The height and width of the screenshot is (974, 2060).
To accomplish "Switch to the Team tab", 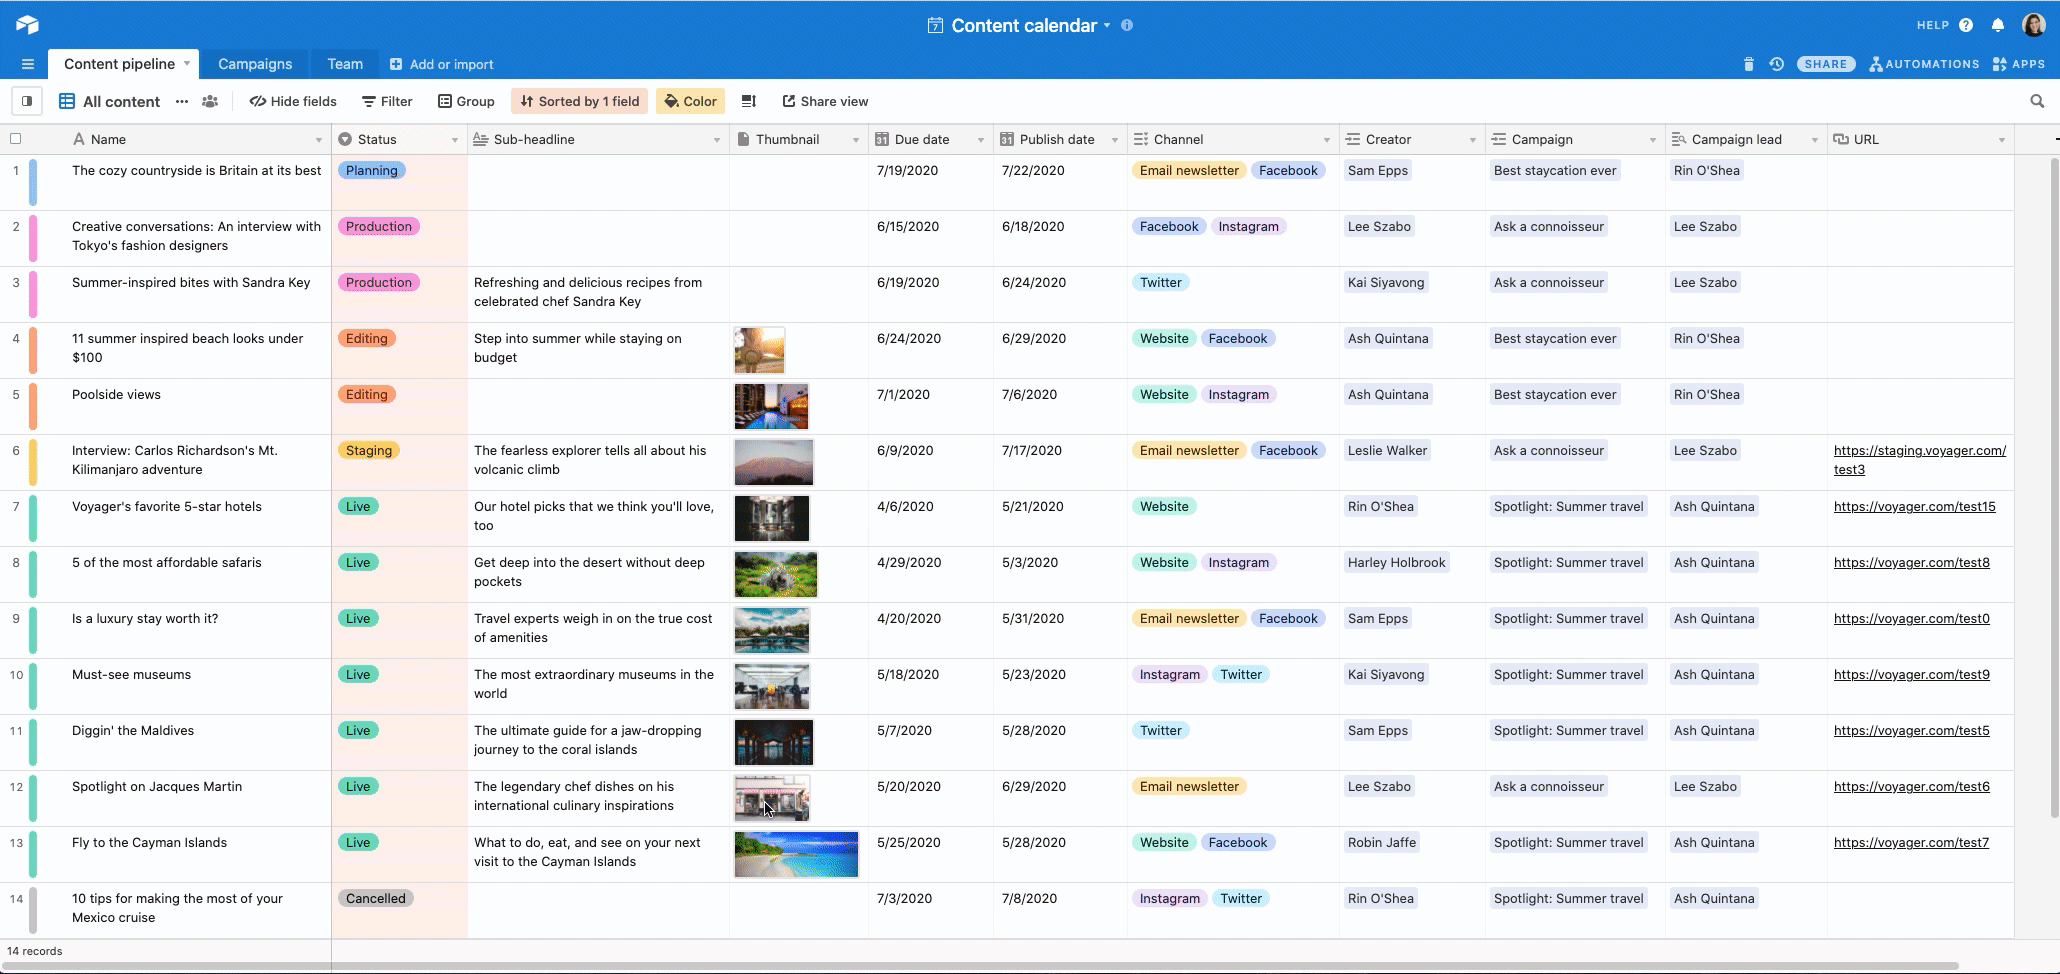I will 345,64.
